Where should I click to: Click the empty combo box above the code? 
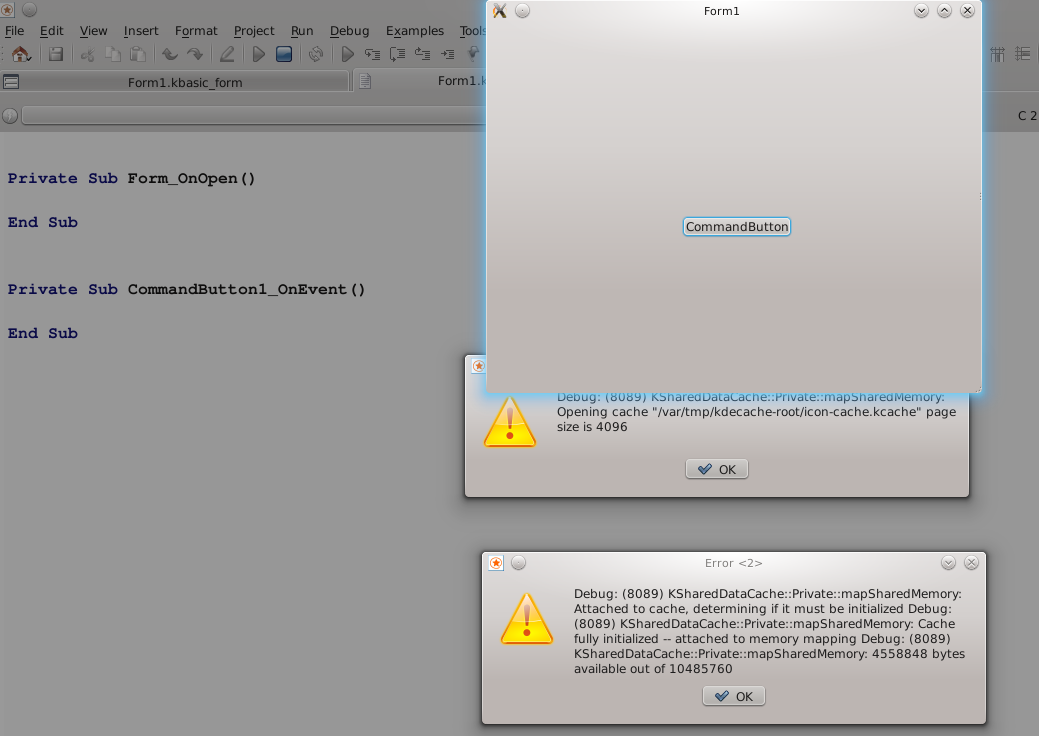[250, 116]
